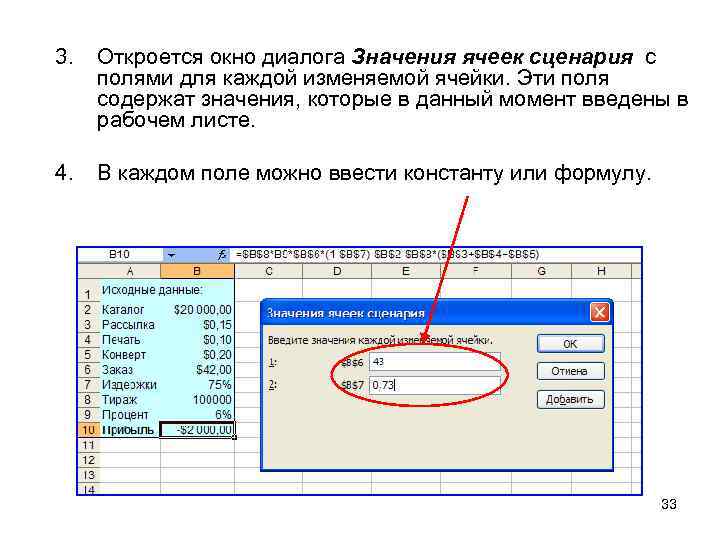Click the fx insert function icon
This screenshot has width=720, height=540.
point(222,254)
